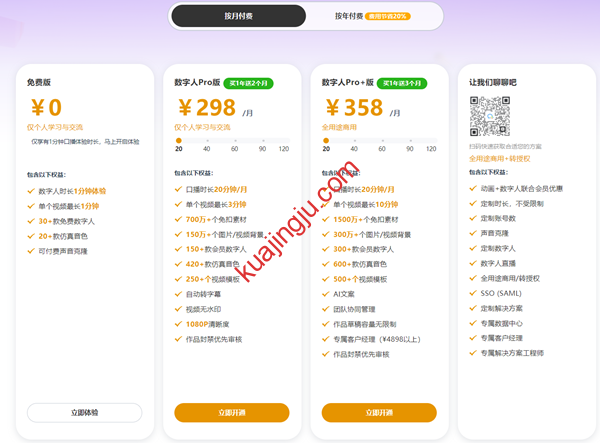Click 视频无水印 feature
600x443 pixels.
click(203, 309)
